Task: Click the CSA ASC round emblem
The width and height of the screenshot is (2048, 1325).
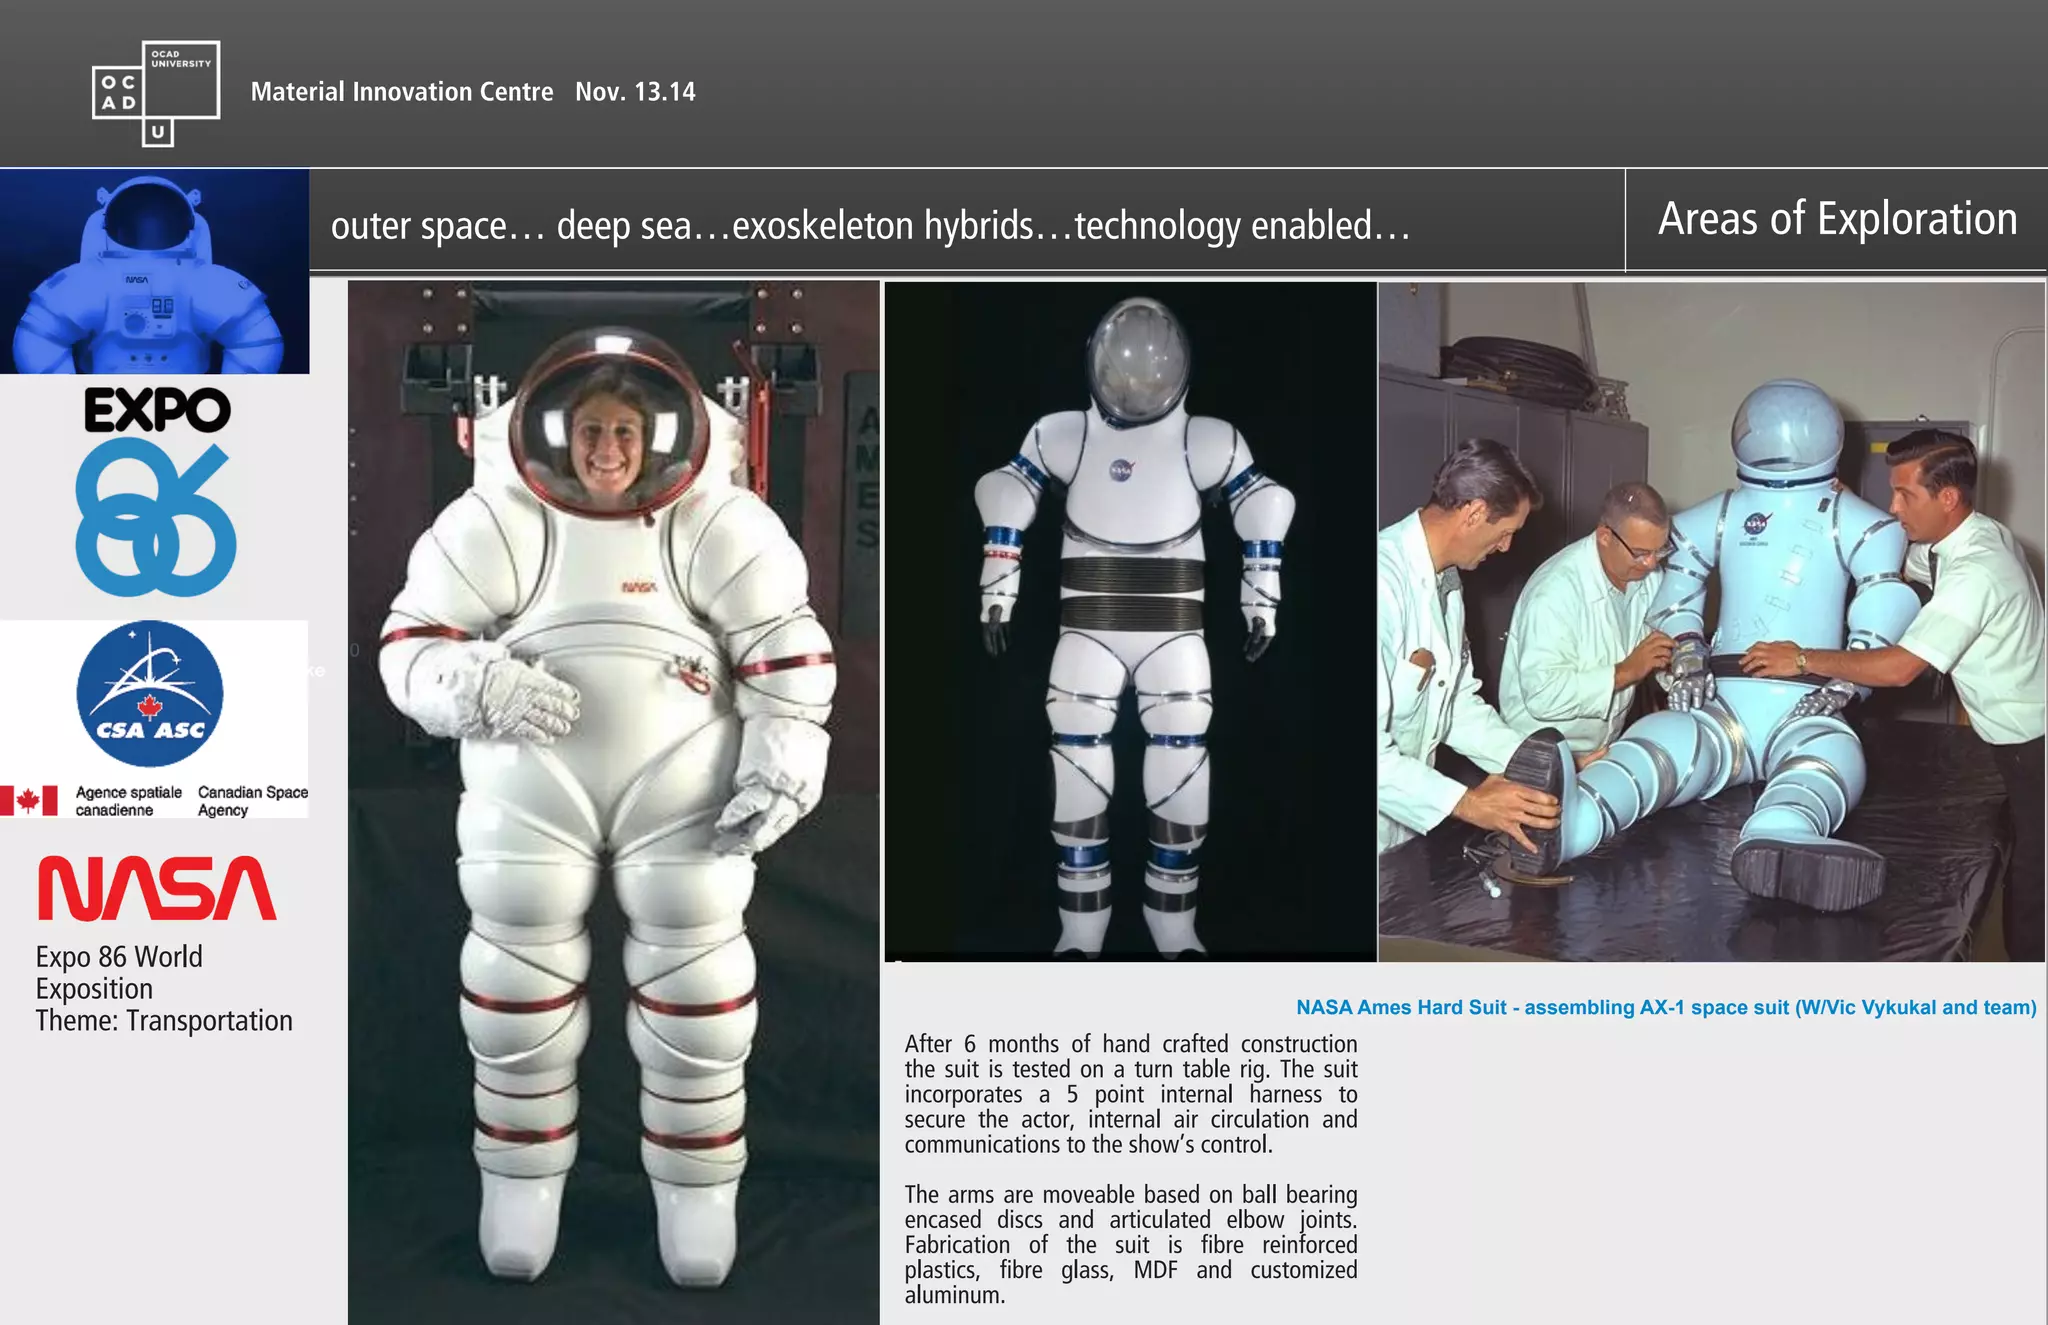Action: [x=150, y=694]
